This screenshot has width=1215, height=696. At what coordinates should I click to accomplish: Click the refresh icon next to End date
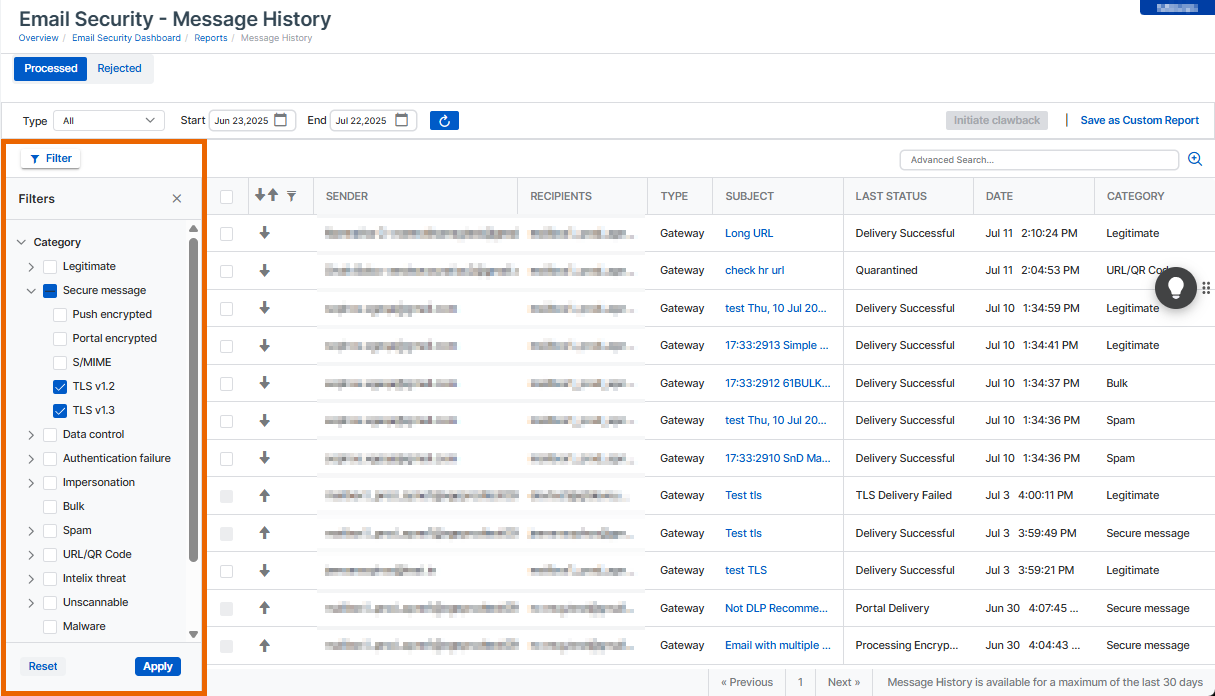[444, 121]
